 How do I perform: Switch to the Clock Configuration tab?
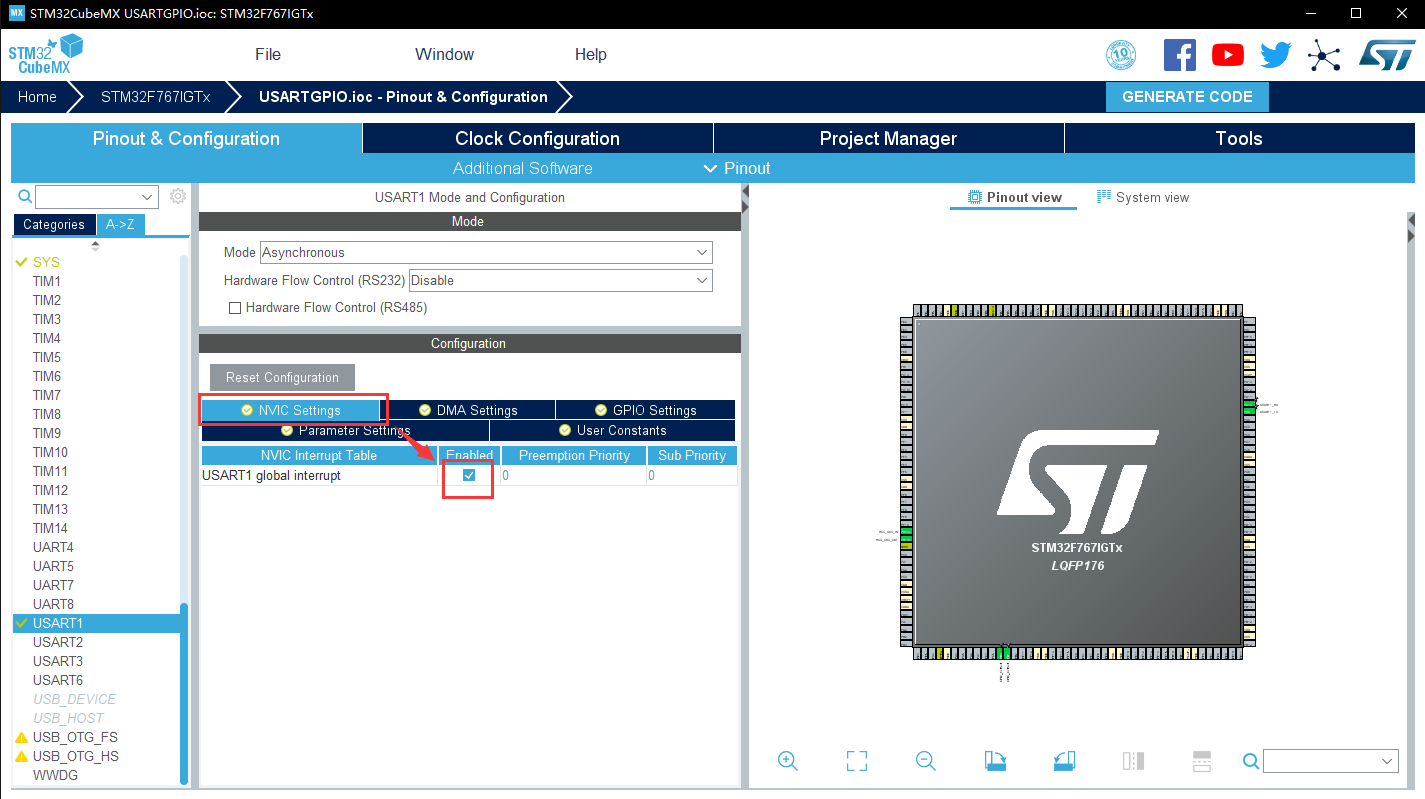(x=537, y=138)
